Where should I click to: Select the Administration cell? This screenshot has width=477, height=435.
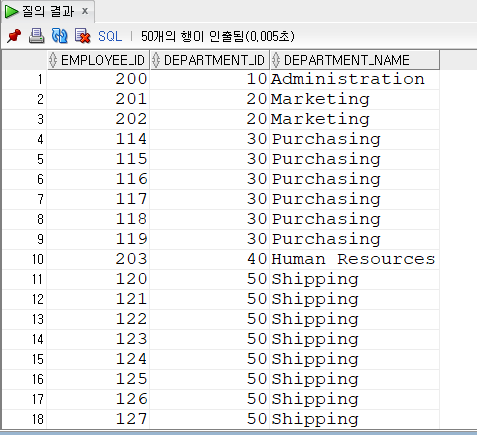tap(355, 79)
